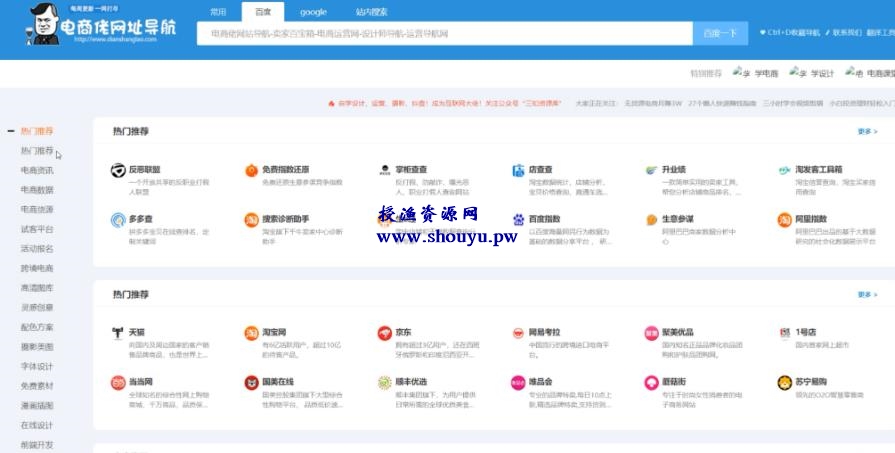Open the 联系我们 link
Screen dimensions: 895x453
[843, 33]
